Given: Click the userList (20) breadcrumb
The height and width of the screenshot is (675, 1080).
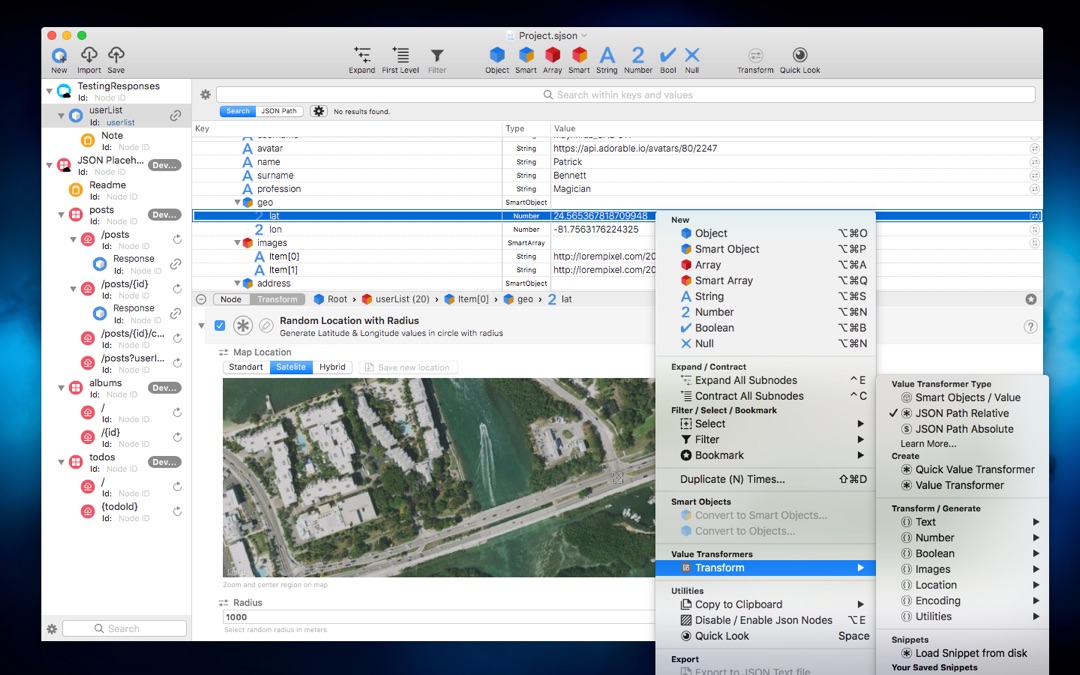Looking at the screenshot, I should (395, 299).
